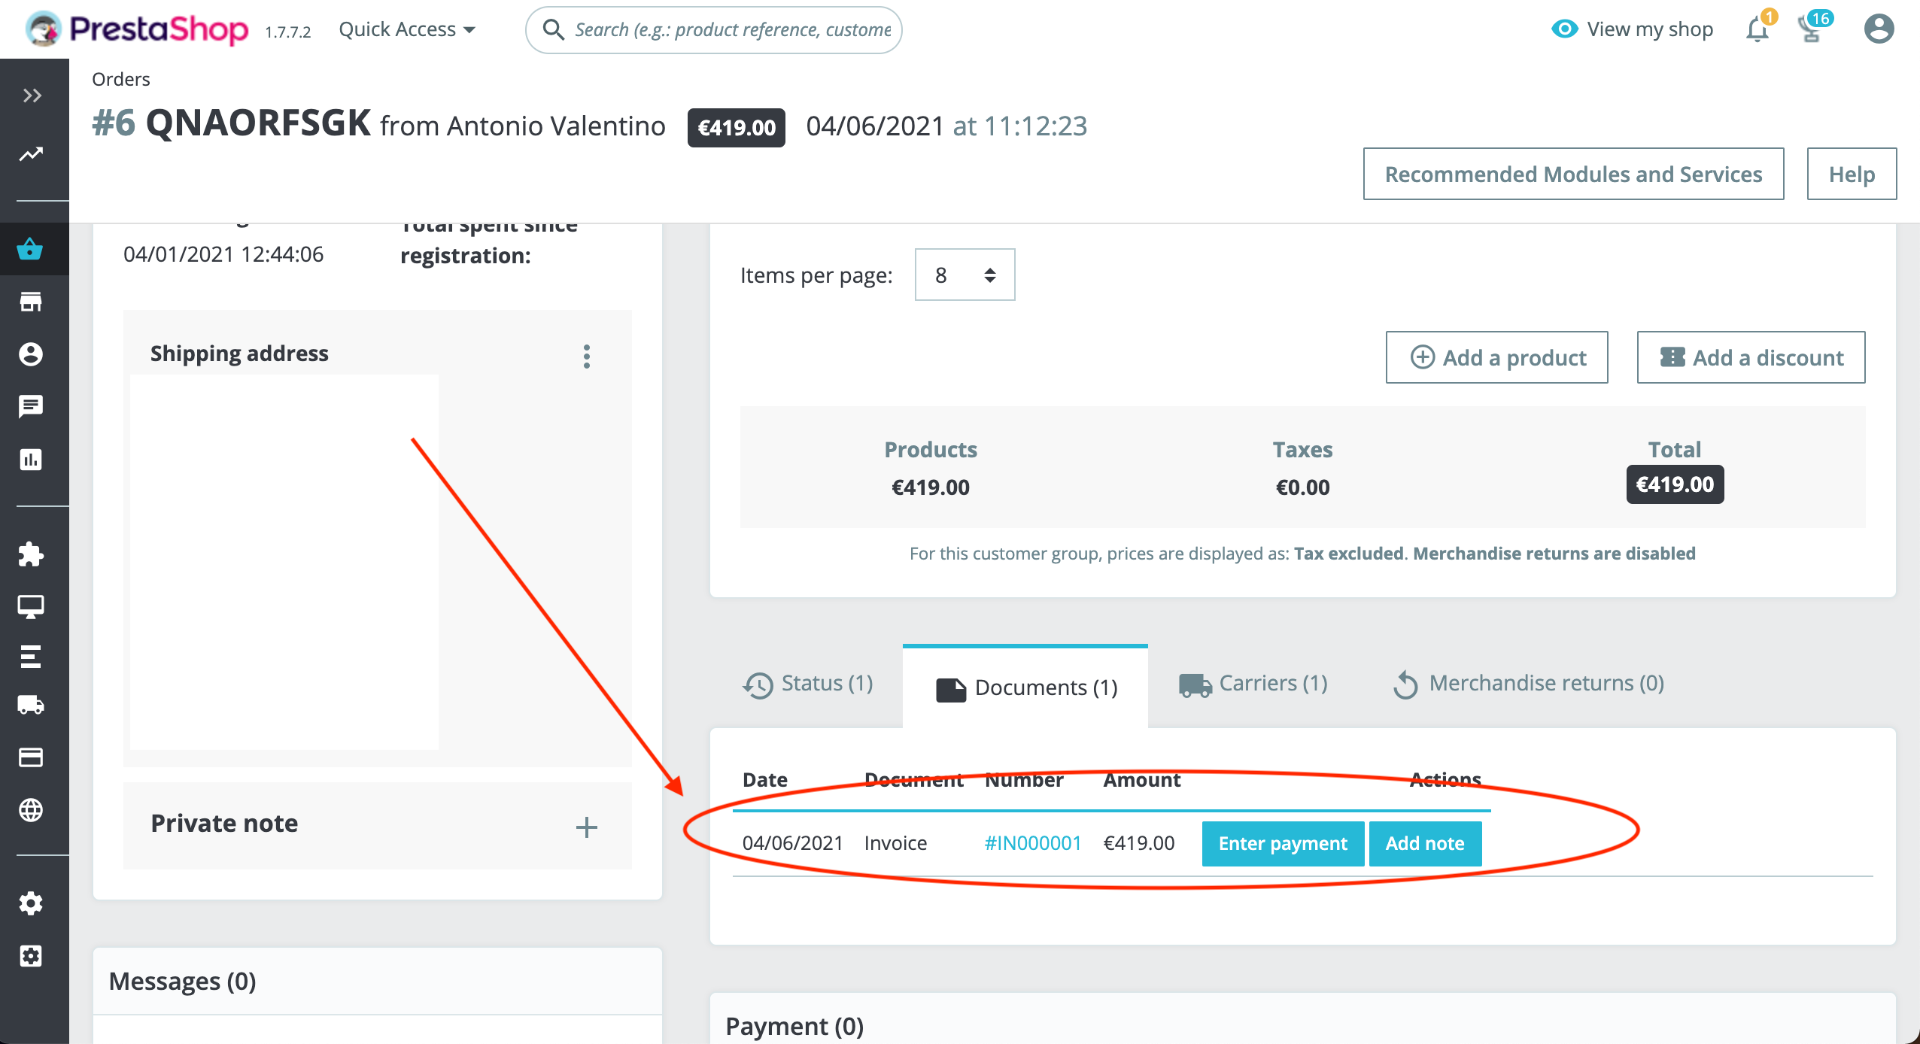The image size is (1920, 1044).
Task: Open the Modules puzzle icon
Action: click(31, 554)
